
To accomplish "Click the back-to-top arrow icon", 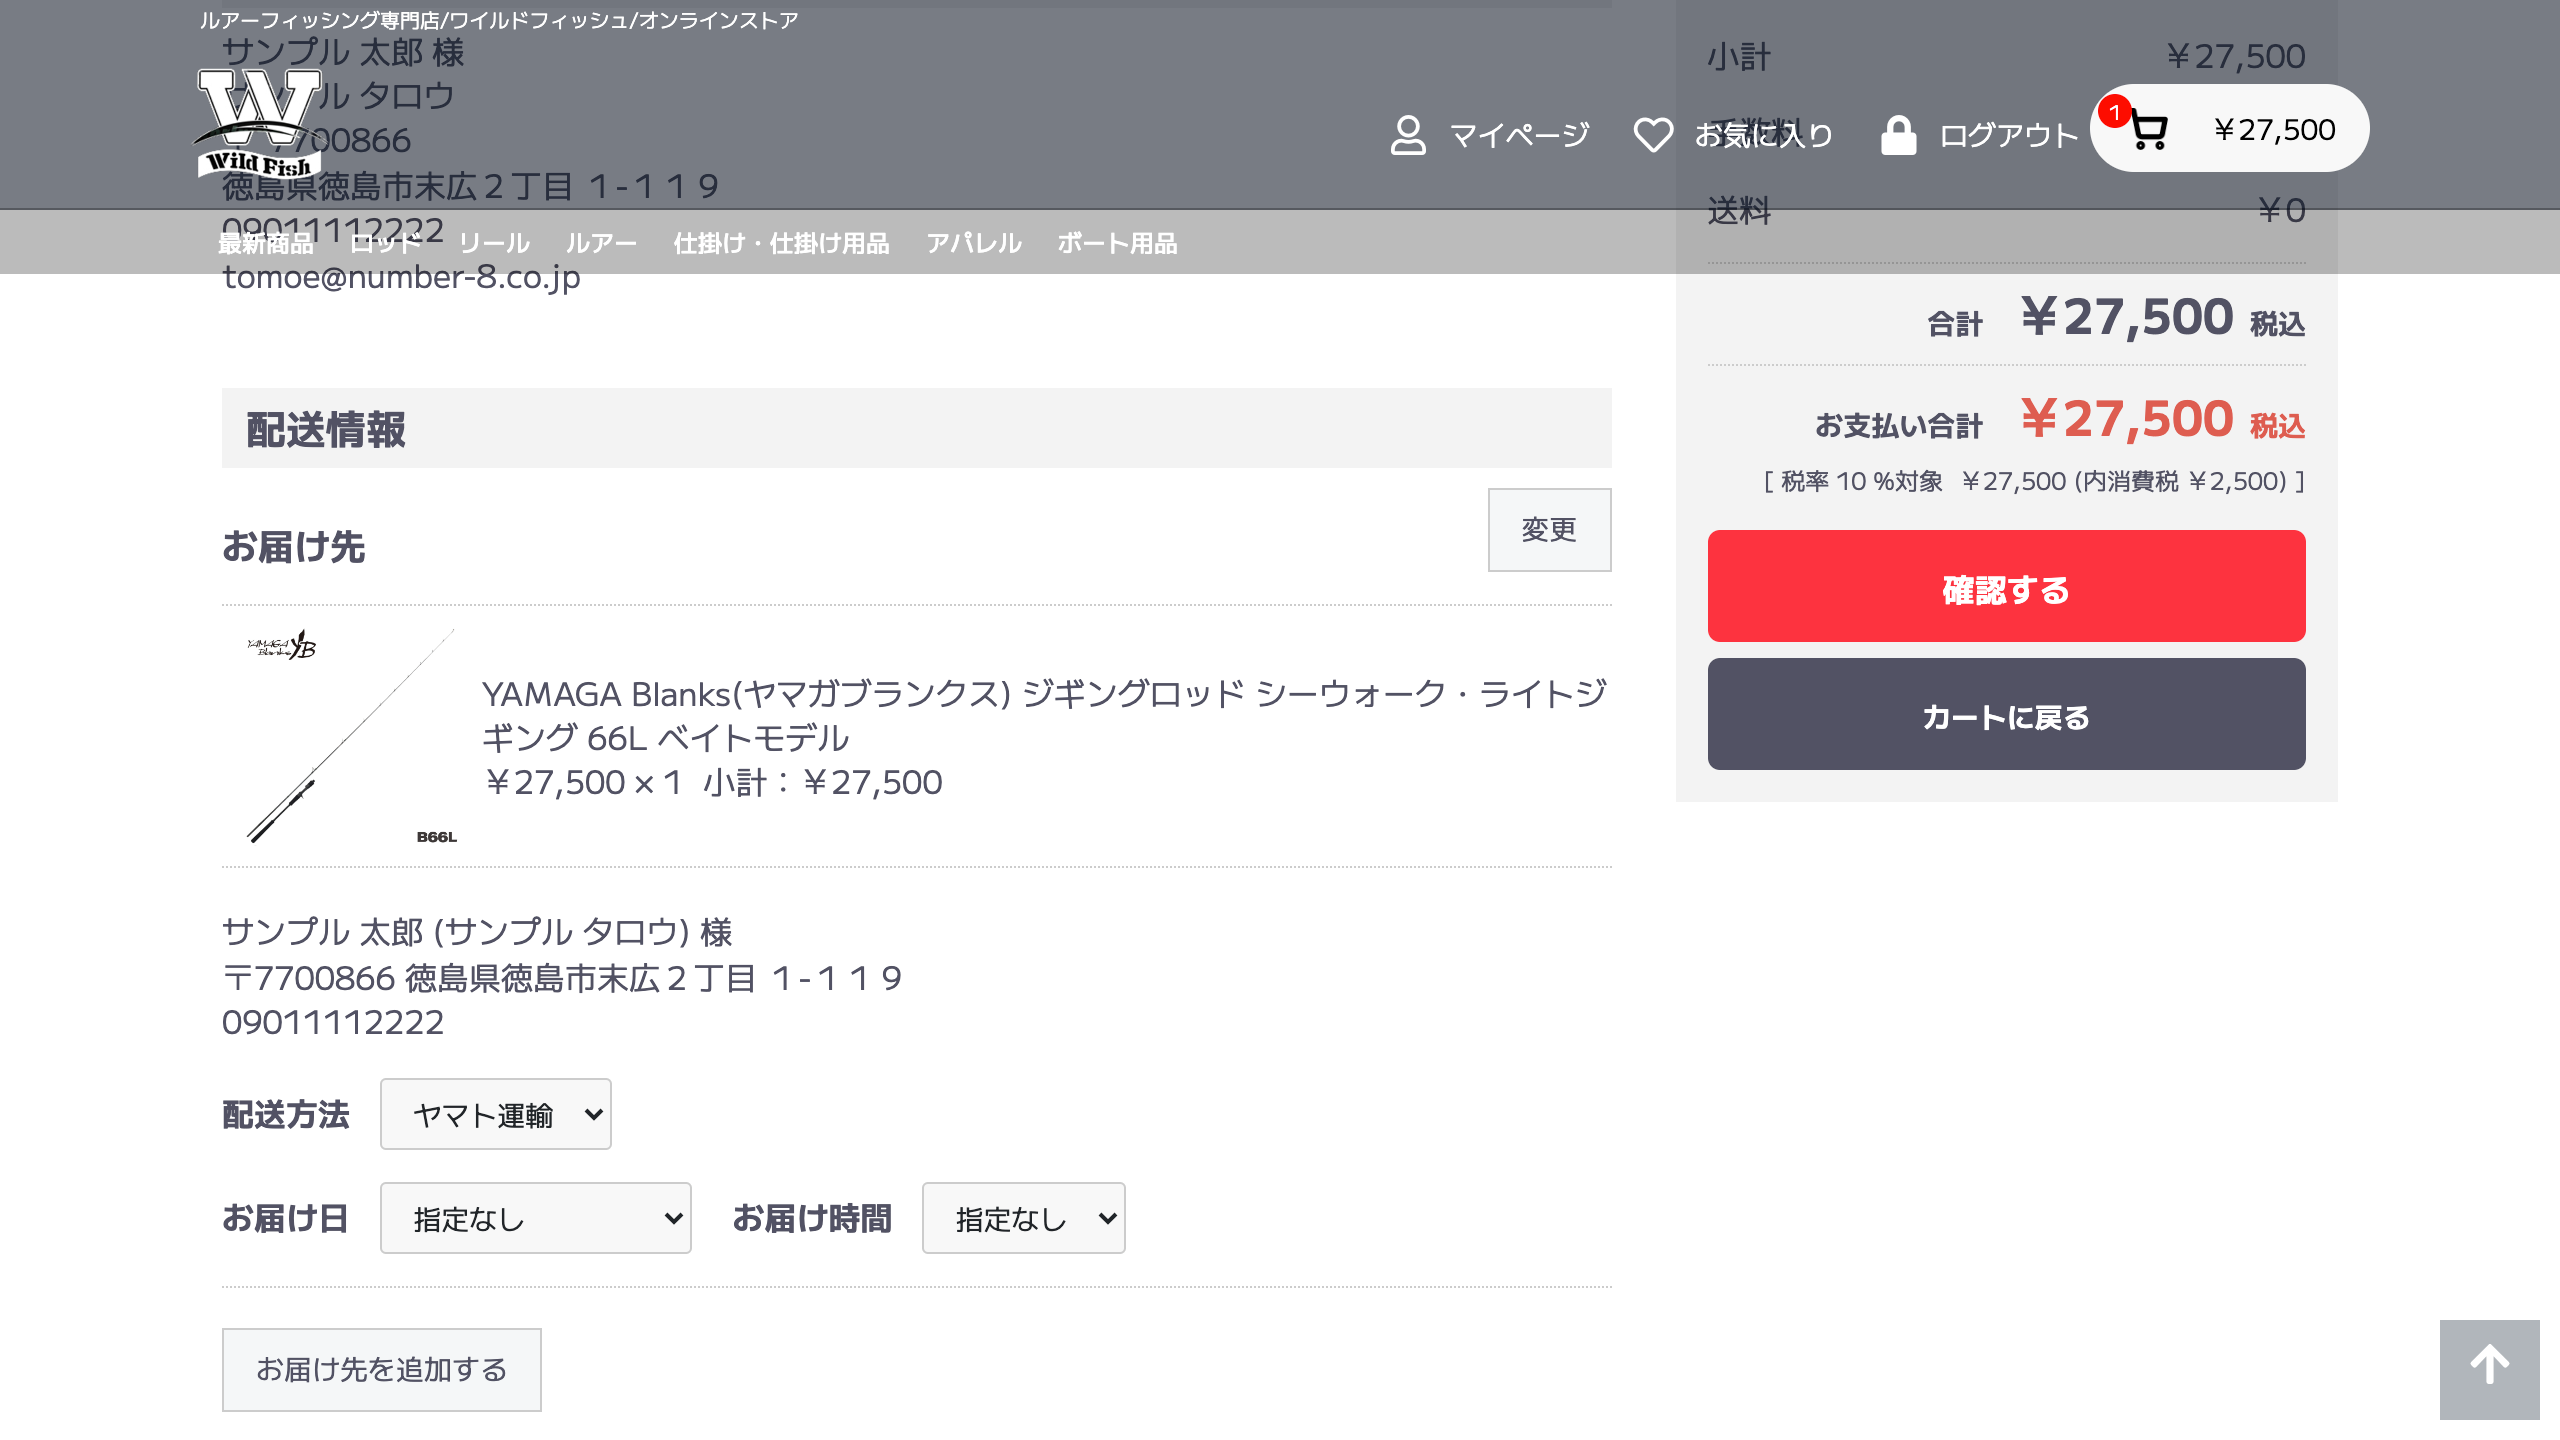I will click(x=2489, y=1368).
